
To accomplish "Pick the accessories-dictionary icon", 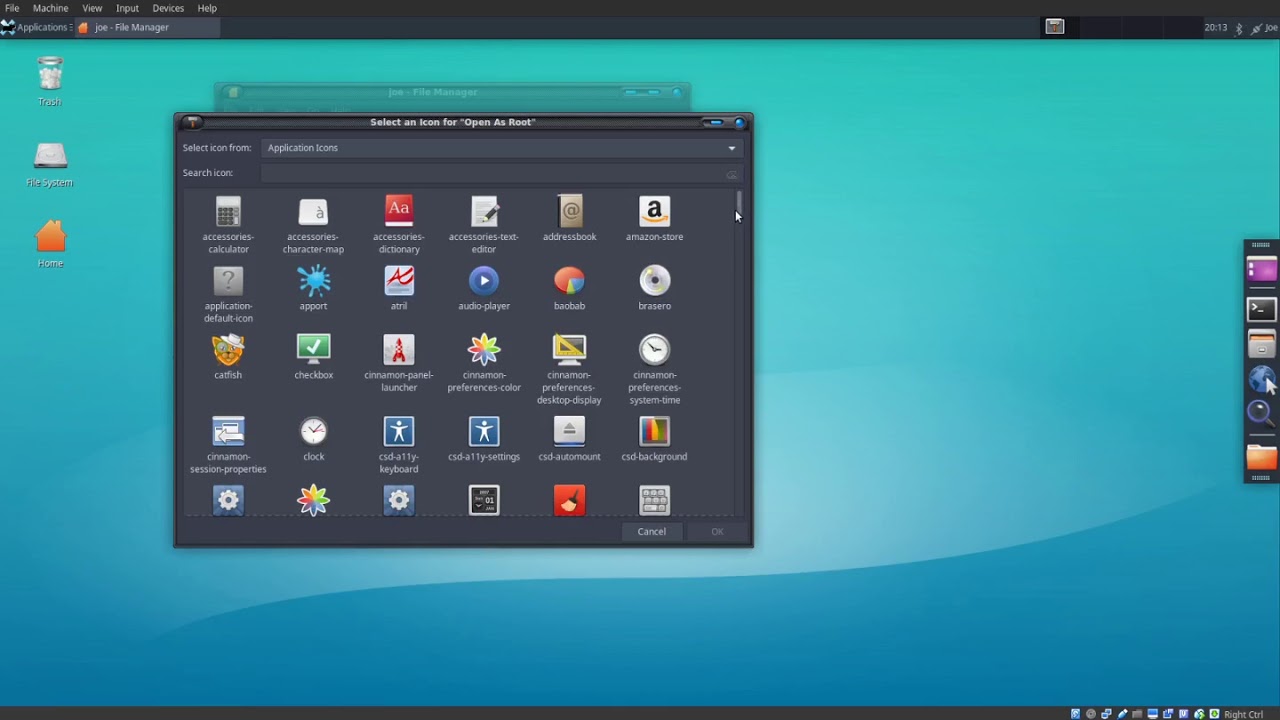I will (399, 211).
